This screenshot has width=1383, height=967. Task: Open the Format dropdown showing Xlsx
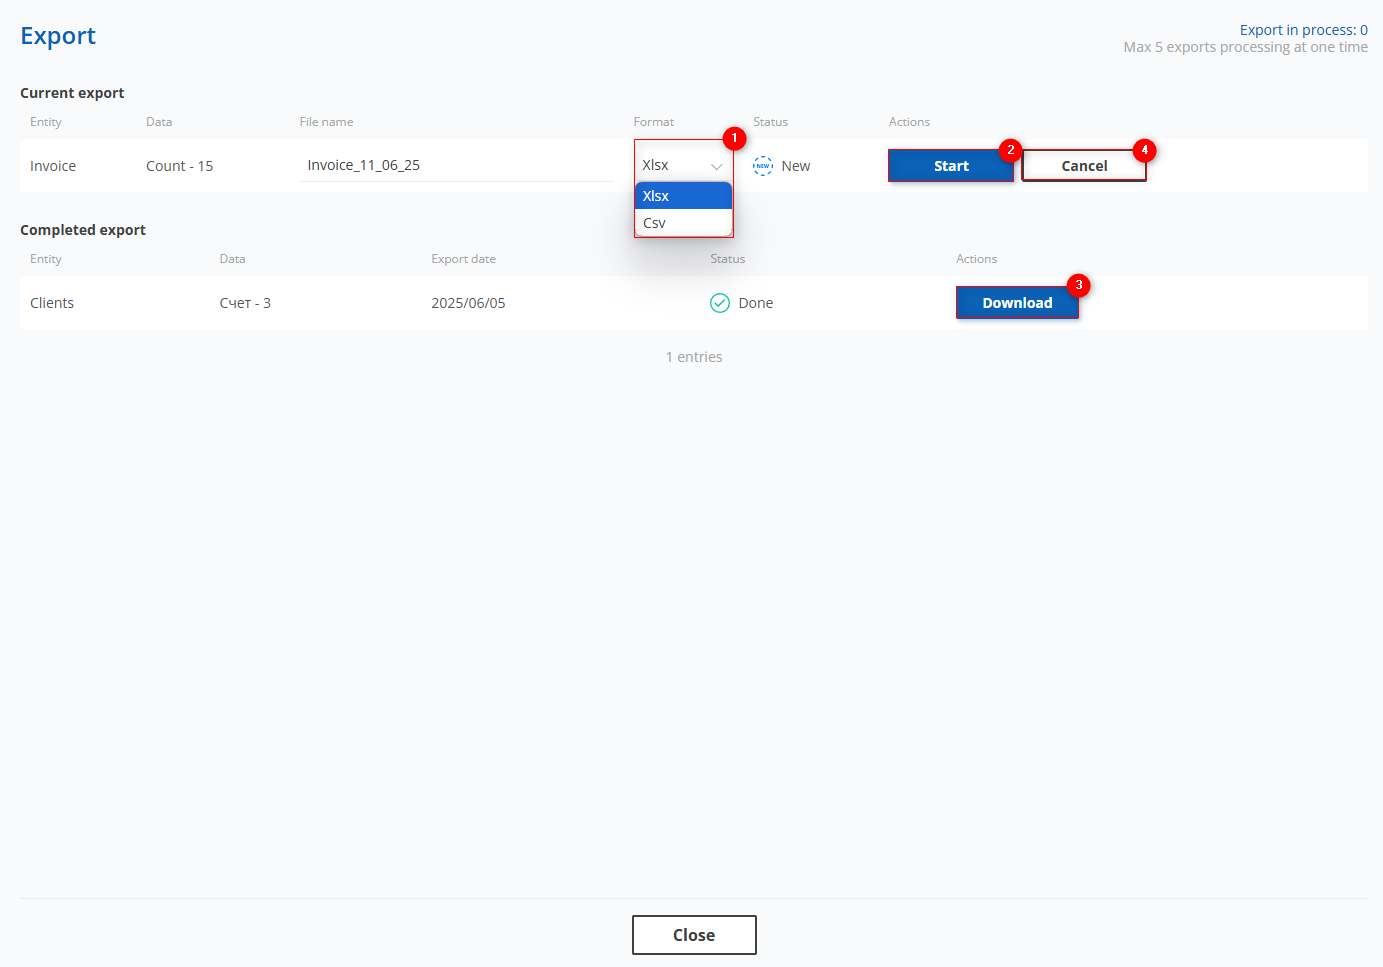683,165
